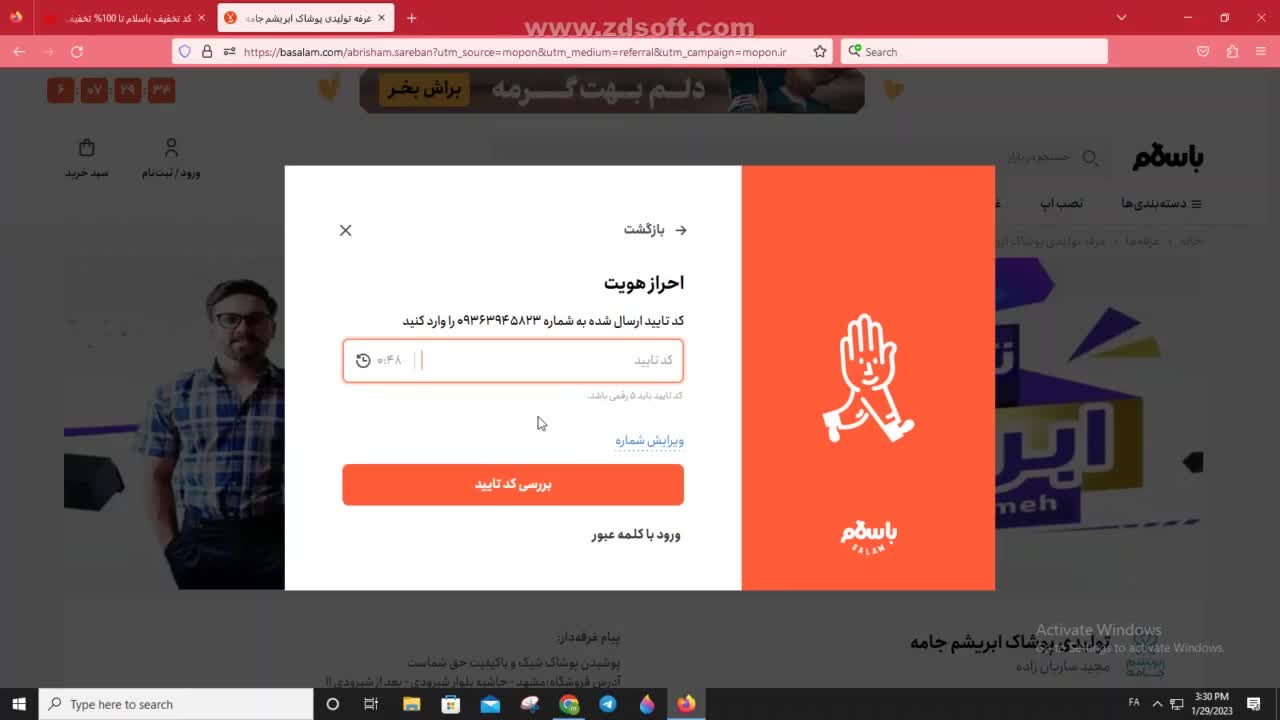Click the orange بررسی کد تایید button
1280x720 pixels.
click(513, 484)
